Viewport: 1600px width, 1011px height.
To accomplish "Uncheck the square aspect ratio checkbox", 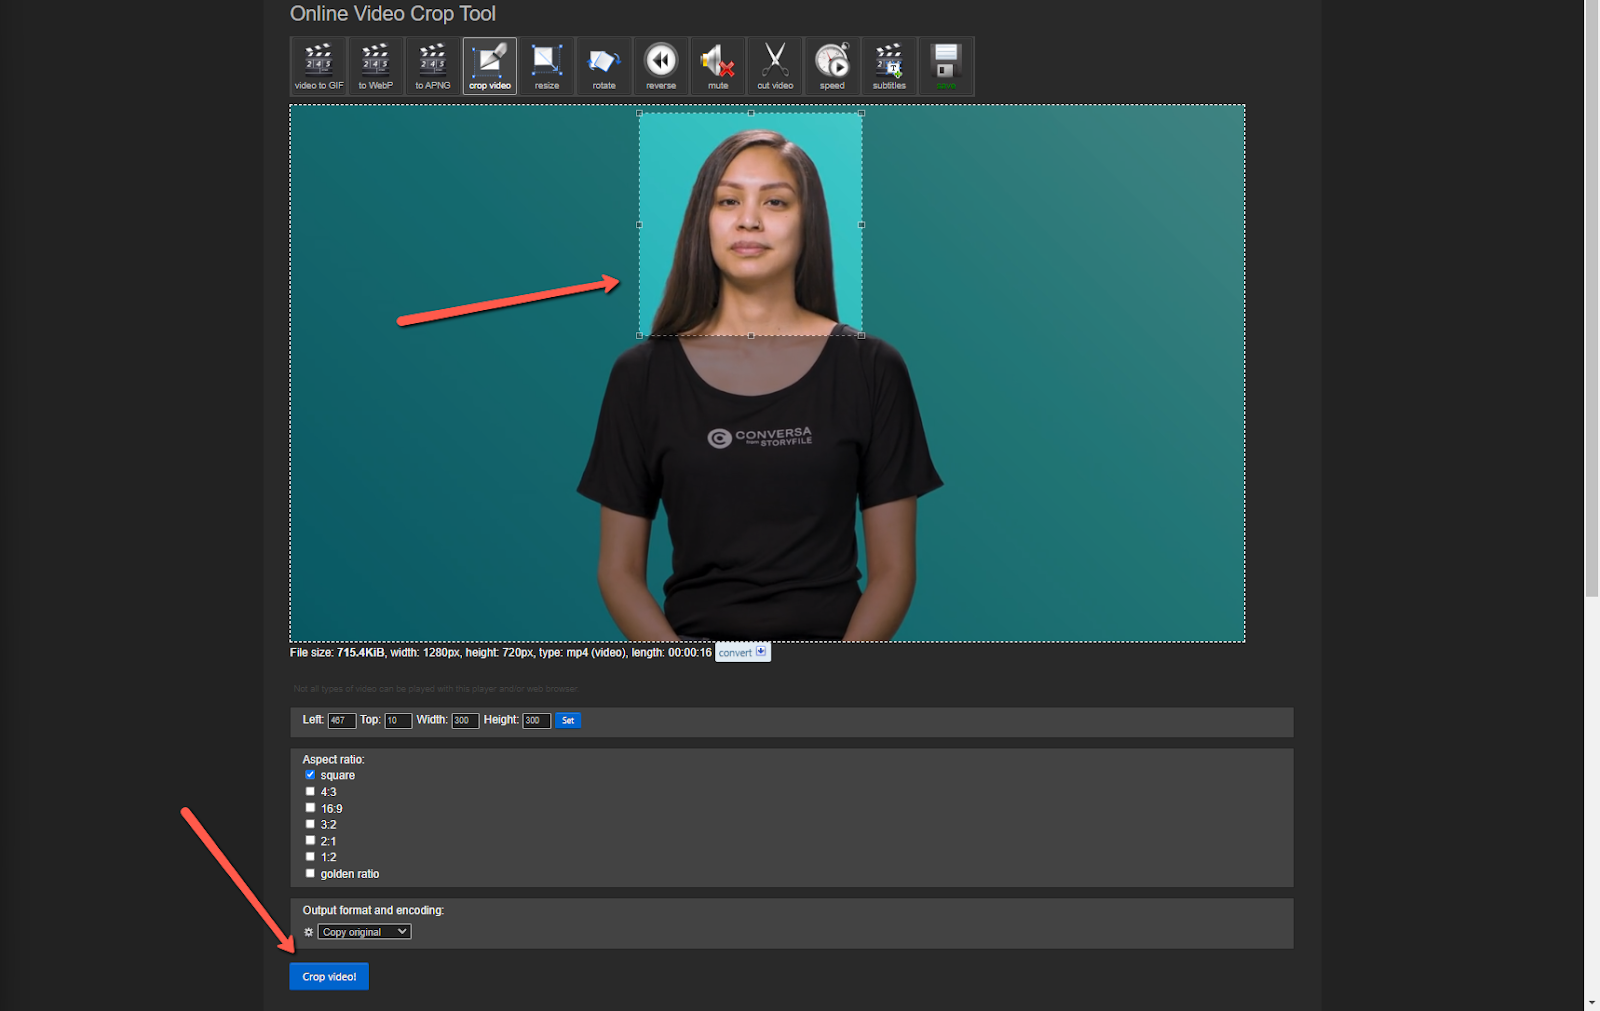I will 310,775.
